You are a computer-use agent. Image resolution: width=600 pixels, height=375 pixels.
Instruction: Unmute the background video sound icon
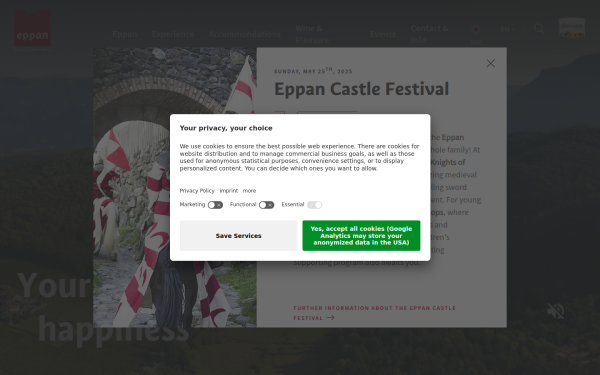click(x=555, y=311)
